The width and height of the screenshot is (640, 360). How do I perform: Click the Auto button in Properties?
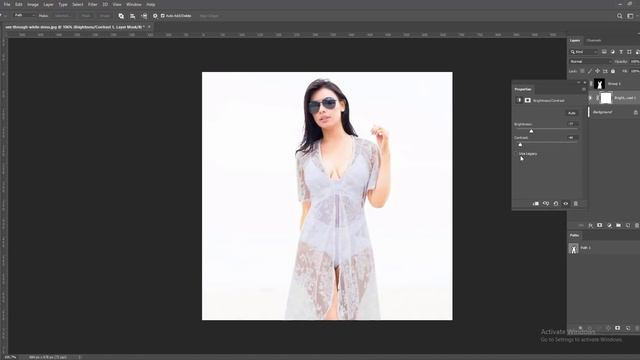pos(572,113)
